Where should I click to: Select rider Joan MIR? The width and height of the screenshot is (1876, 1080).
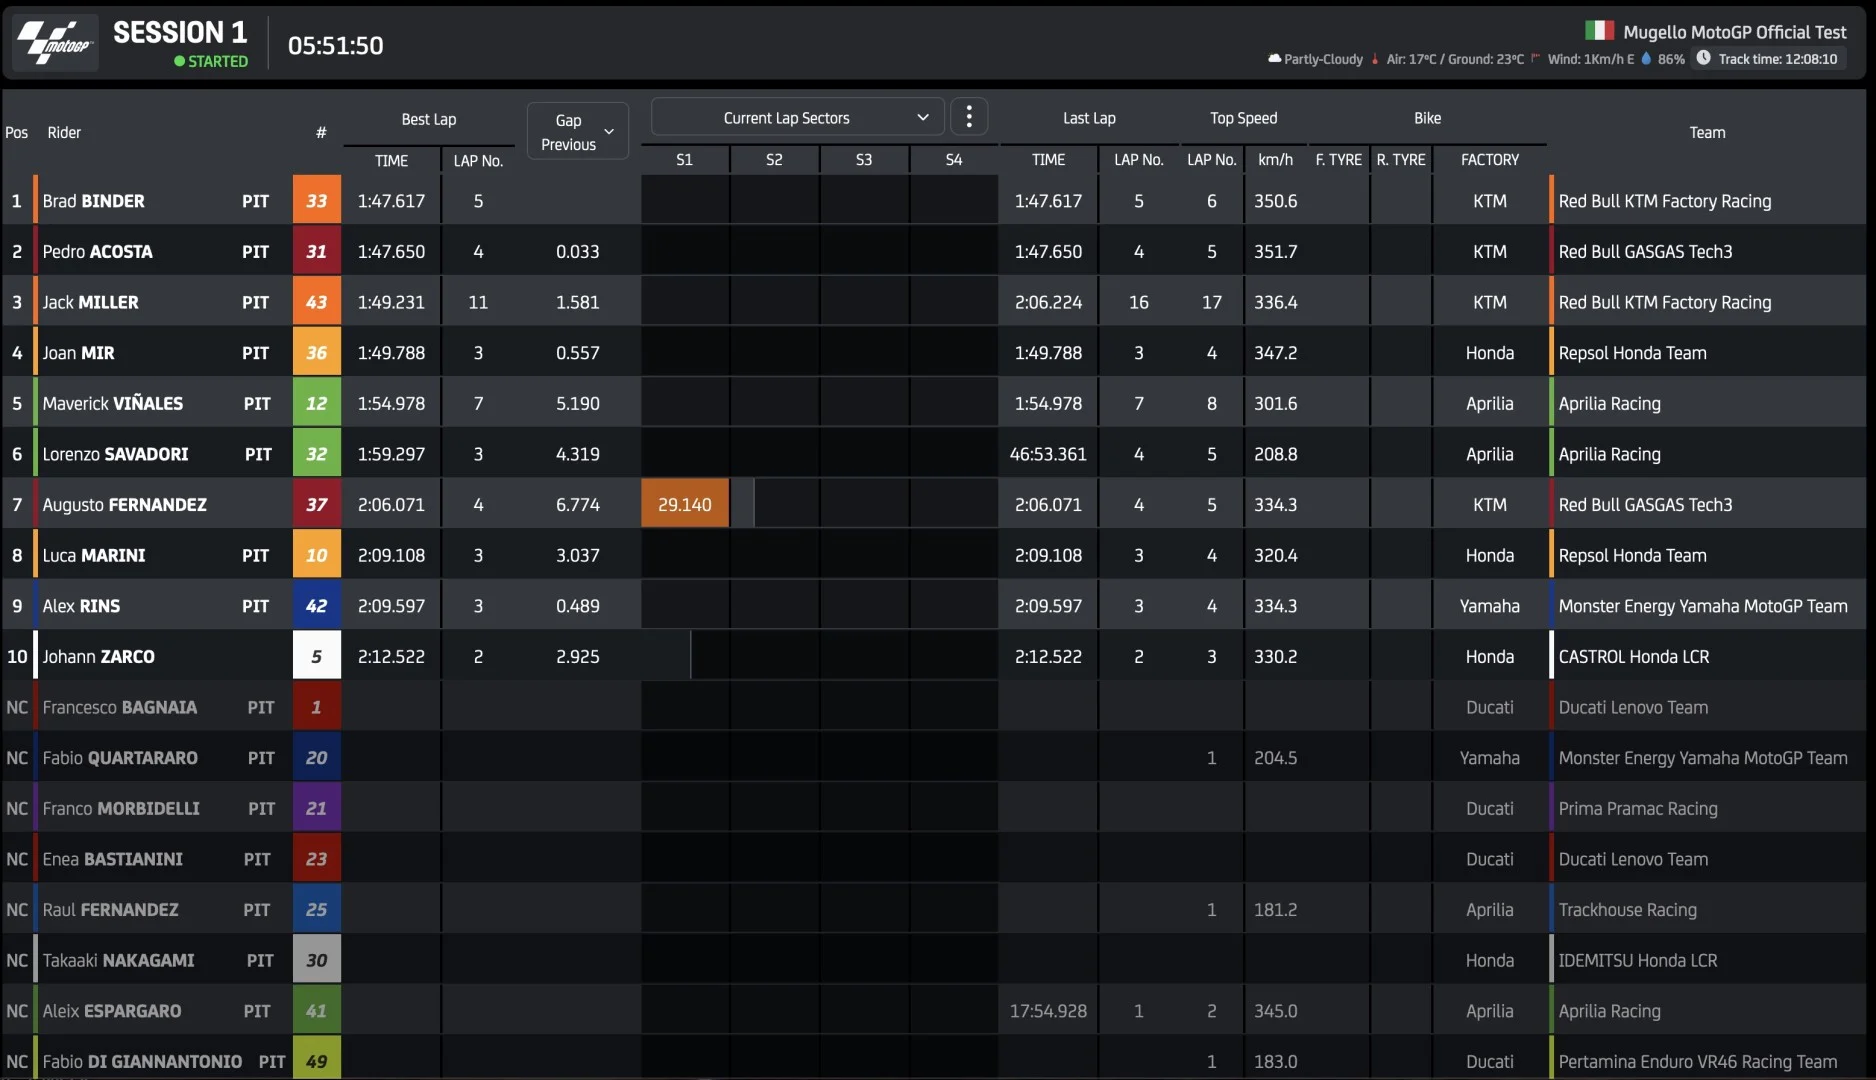[x=79, y=353]
